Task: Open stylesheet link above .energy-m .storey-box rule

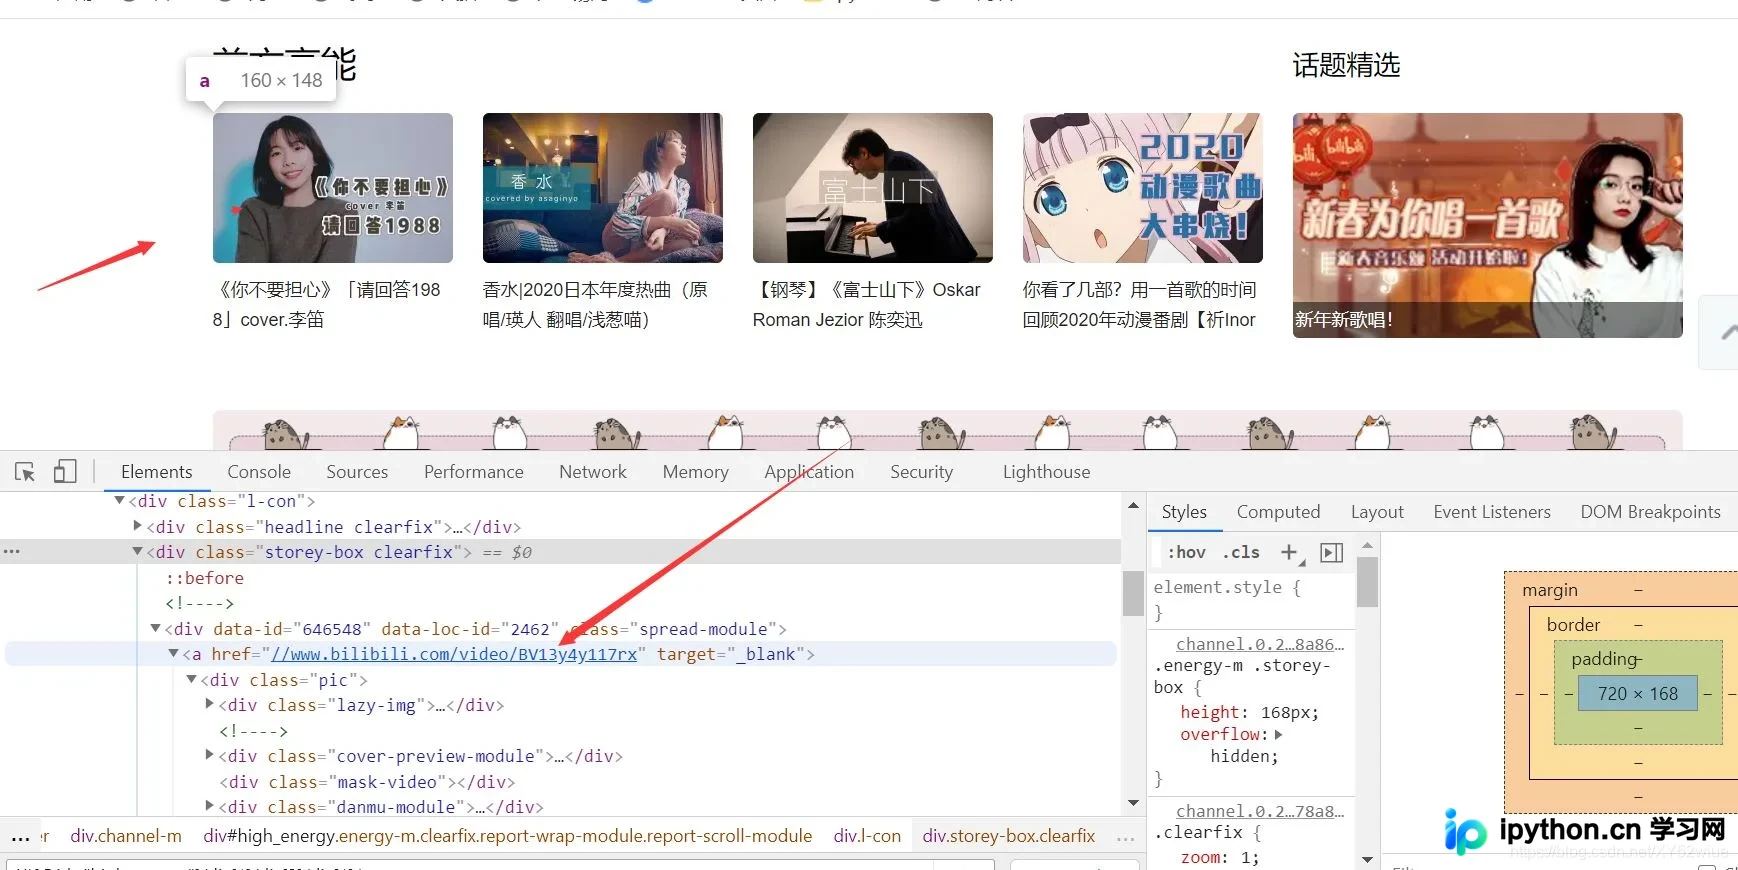Action: pos(1260,644)
